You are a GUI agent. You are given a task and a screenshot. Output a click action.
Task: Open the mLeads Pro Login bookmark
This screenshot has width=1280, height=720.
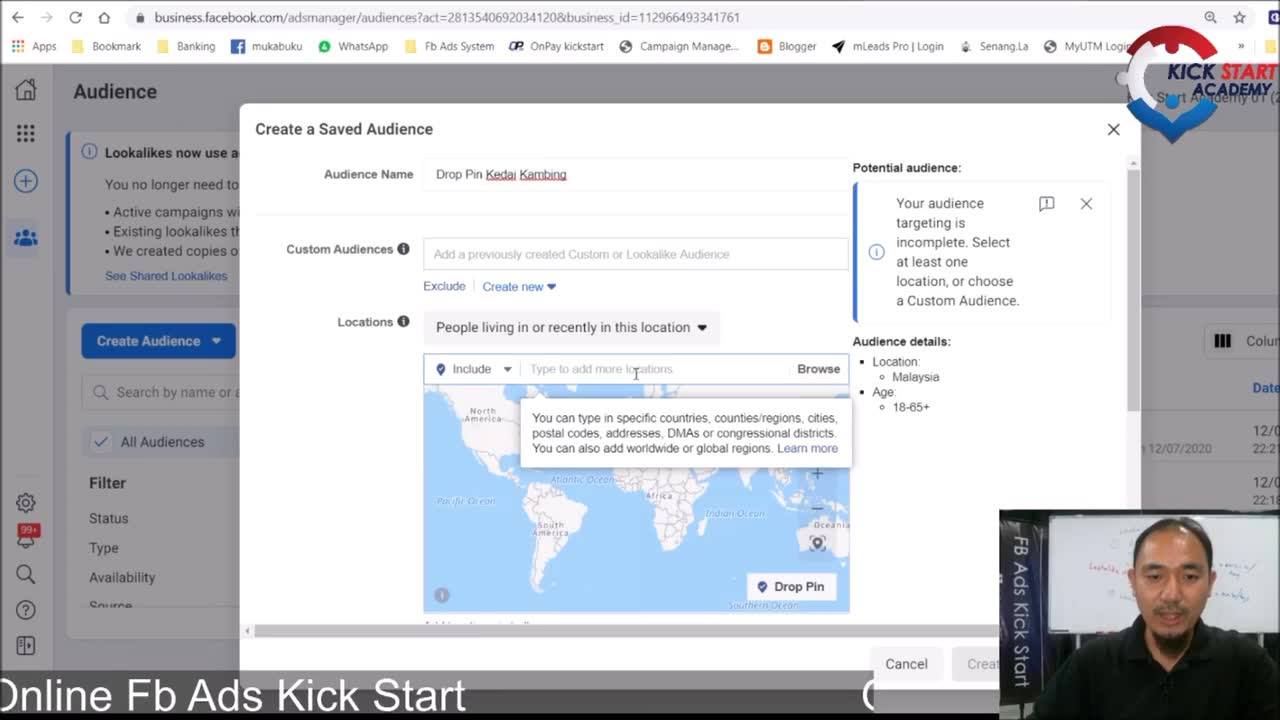coord(887,46)
